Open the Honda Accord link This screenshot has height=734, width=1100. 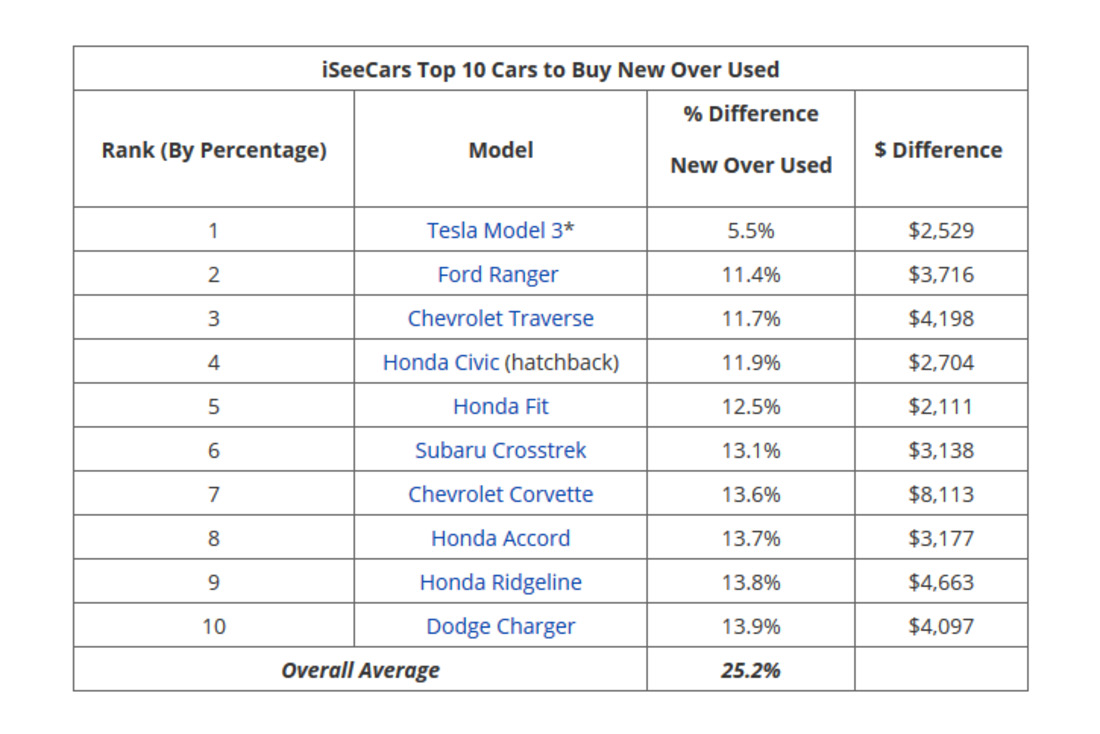(500, 538)
